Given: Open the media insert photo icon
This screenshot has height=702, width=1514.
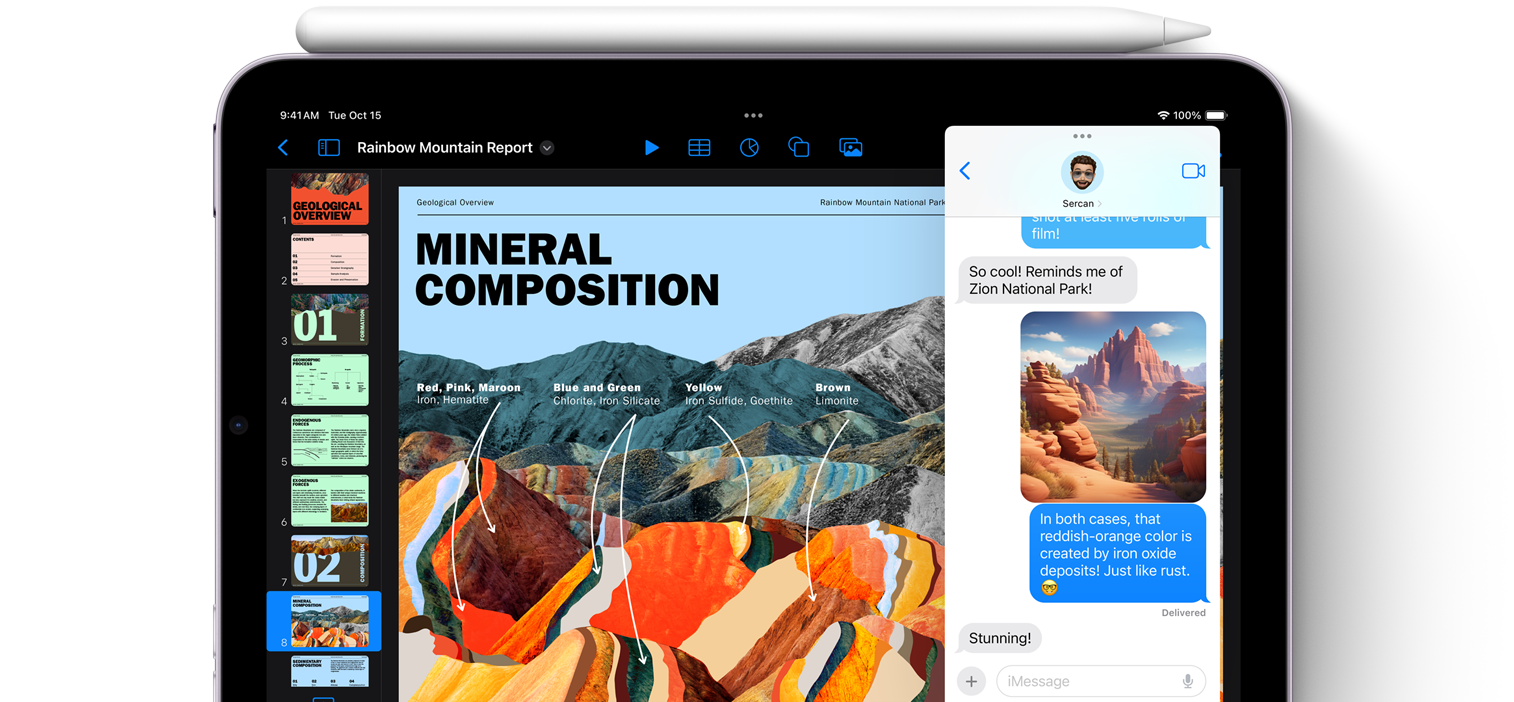Looking at the screenshot, I should click(x=850, y=148).
